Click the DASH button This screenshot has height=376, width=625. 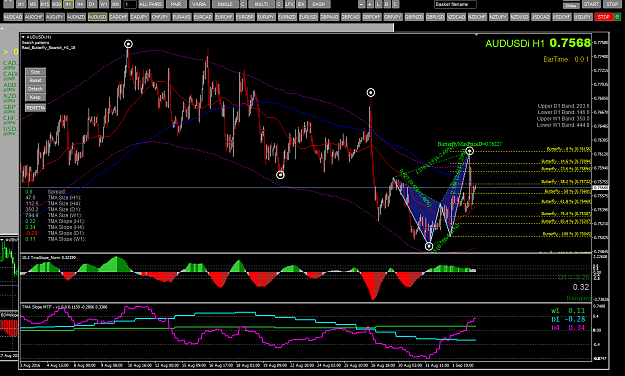coord(318,4)
